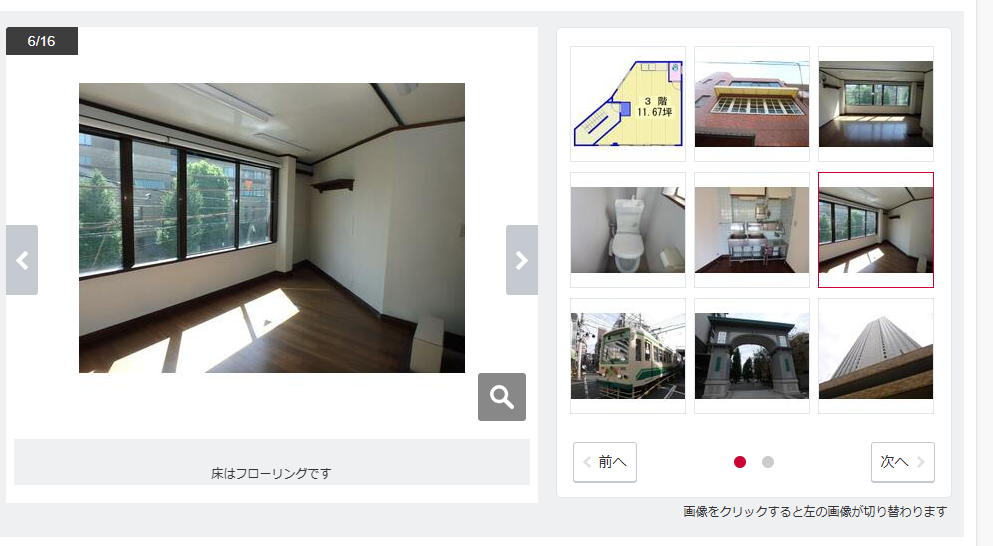Image resolution: width=993 pixels, height=546 pixels.
Task: Open the toilet photo thumbnail
Action: (628, 230)
